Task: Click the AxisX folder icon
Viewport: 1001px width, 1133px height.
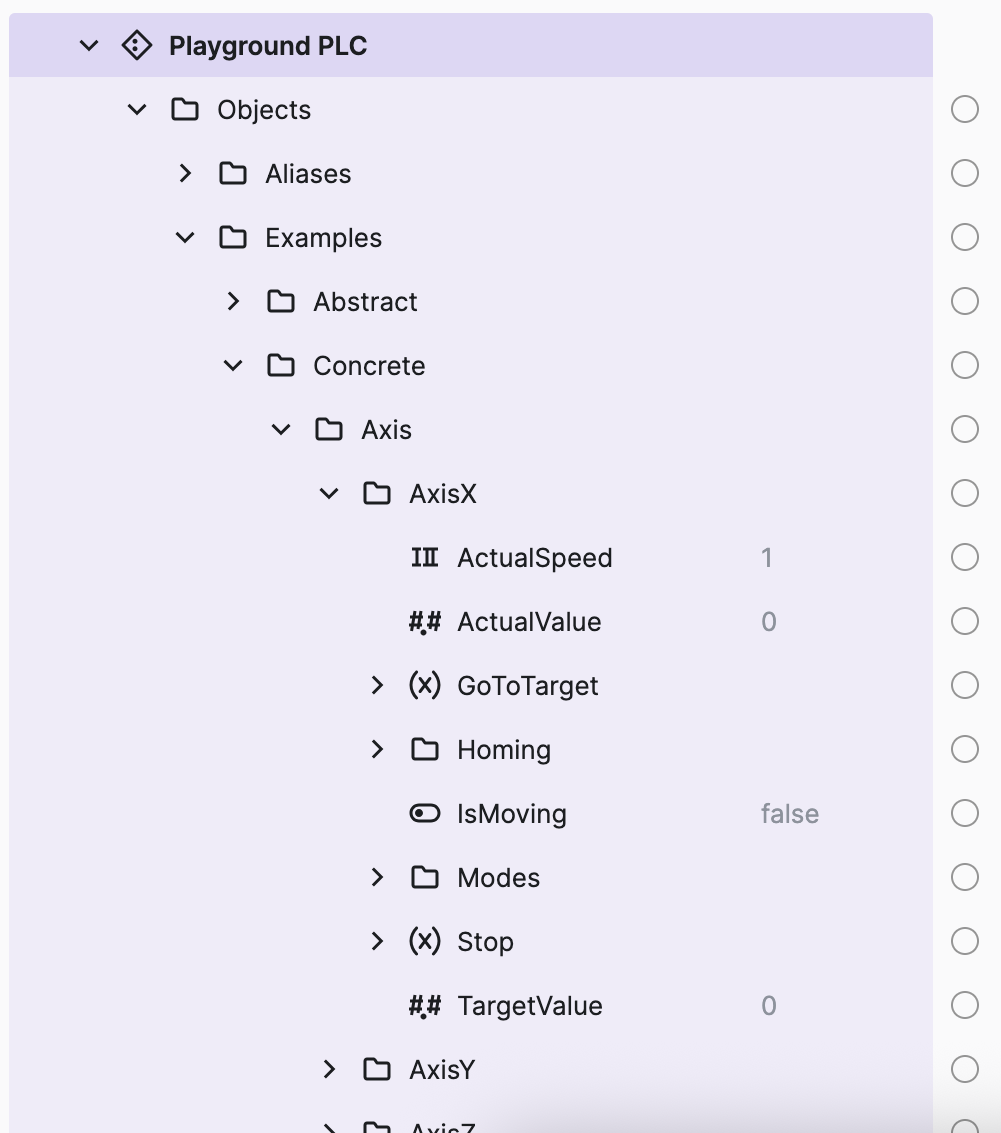Action: [377, 494]
